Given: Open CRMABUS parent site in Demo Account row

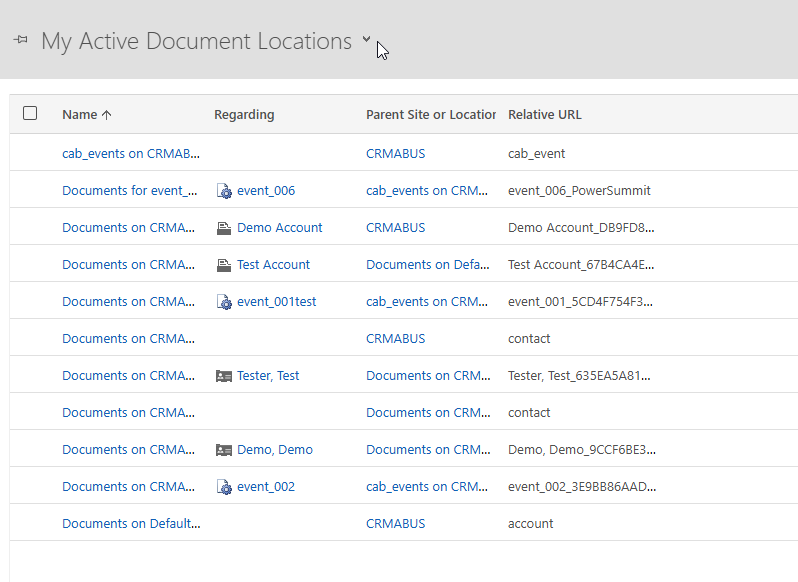Looking at the screenshot, I should pos(395,227).
